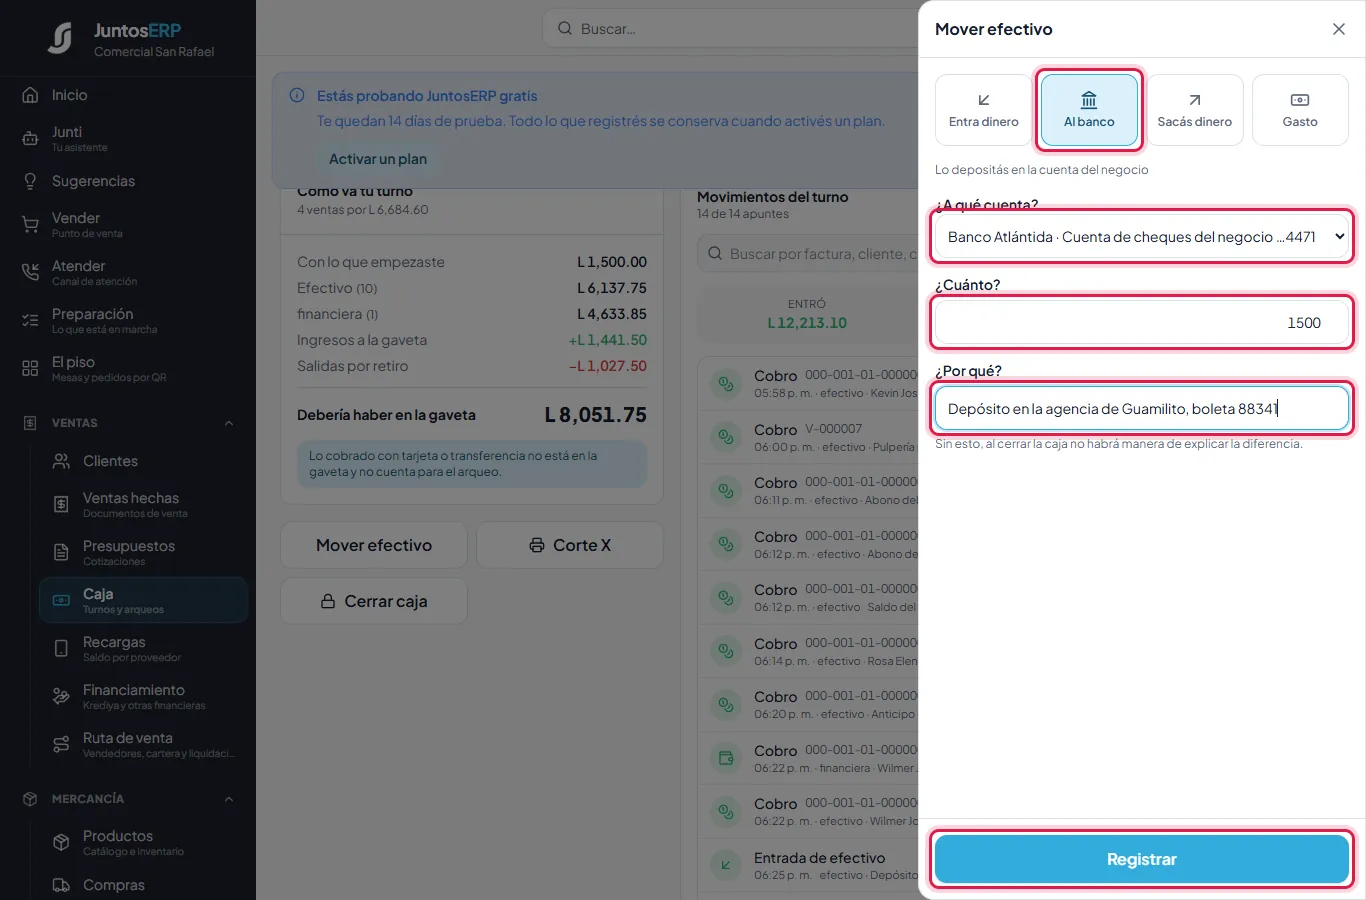1366x900 pixels.
Task: Click the search magnifier icon in top bar
Action: point(565,29)
